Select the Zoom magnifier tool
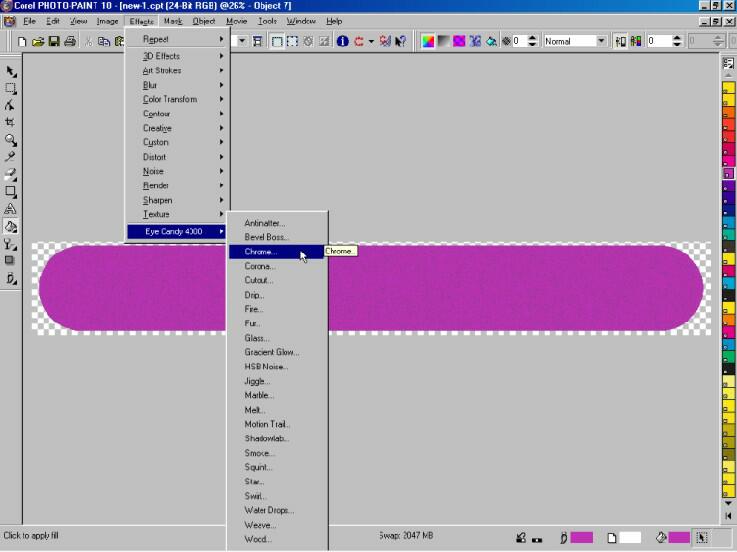Image resolution: width=737 pixels, height=552 pixels. pos(11,140)
